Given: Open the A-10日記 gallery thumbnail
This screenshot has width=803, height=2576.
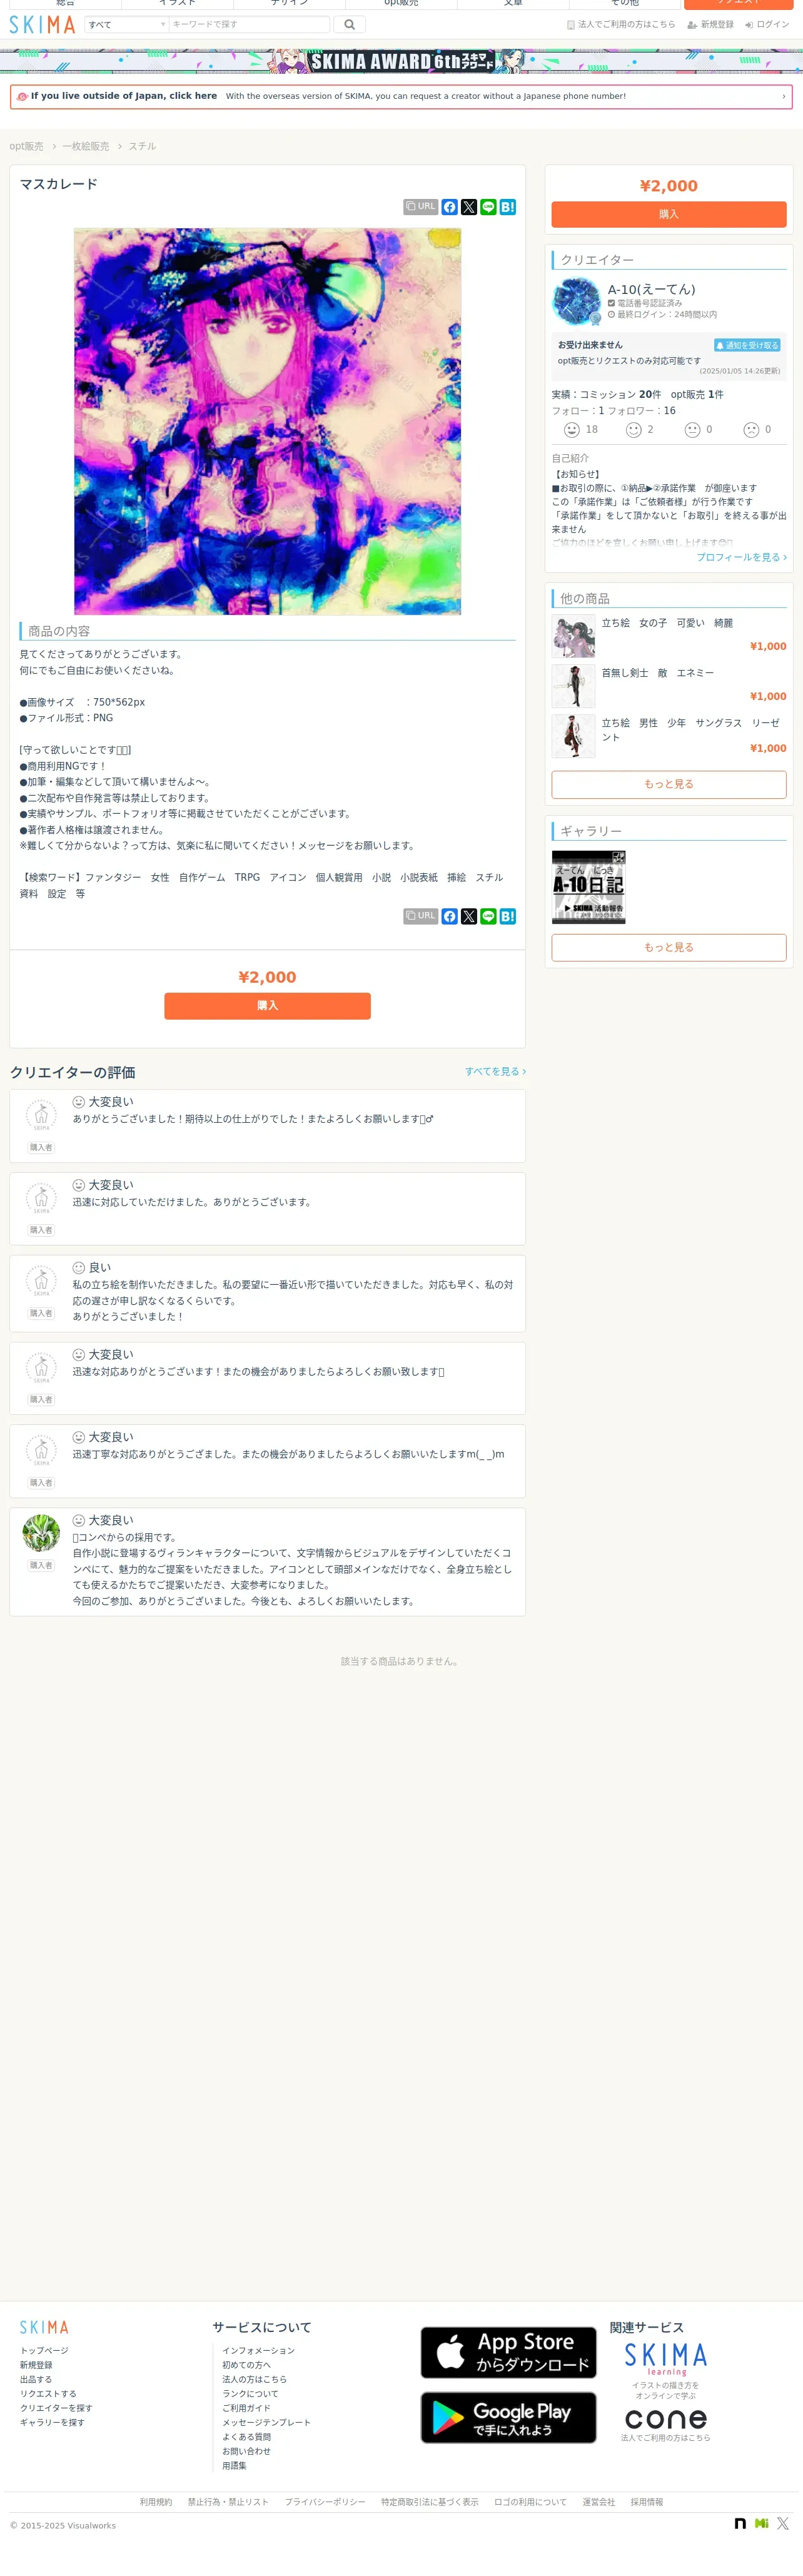Looking at the screenshot, I should [x=589, y=887].
